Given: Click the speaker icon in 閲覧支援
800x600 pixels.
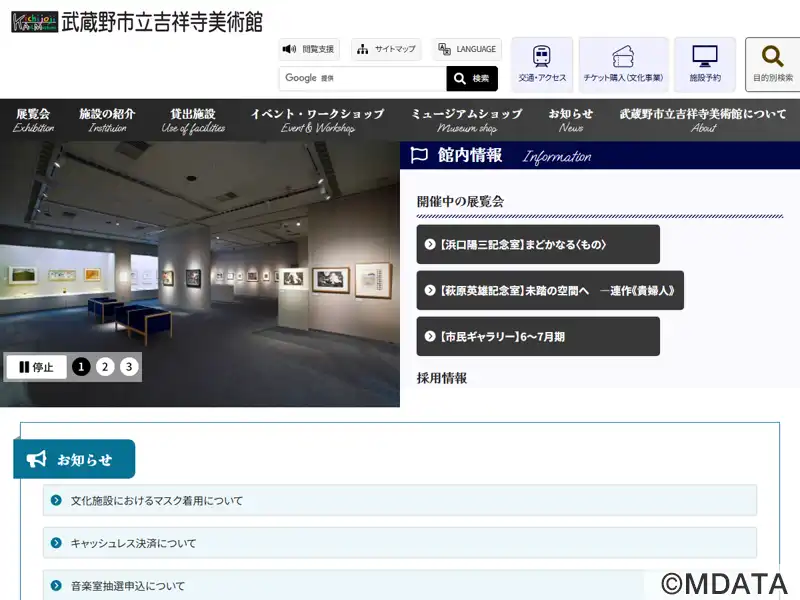Looking at the screenshot, I should click(x=289, y=49).
